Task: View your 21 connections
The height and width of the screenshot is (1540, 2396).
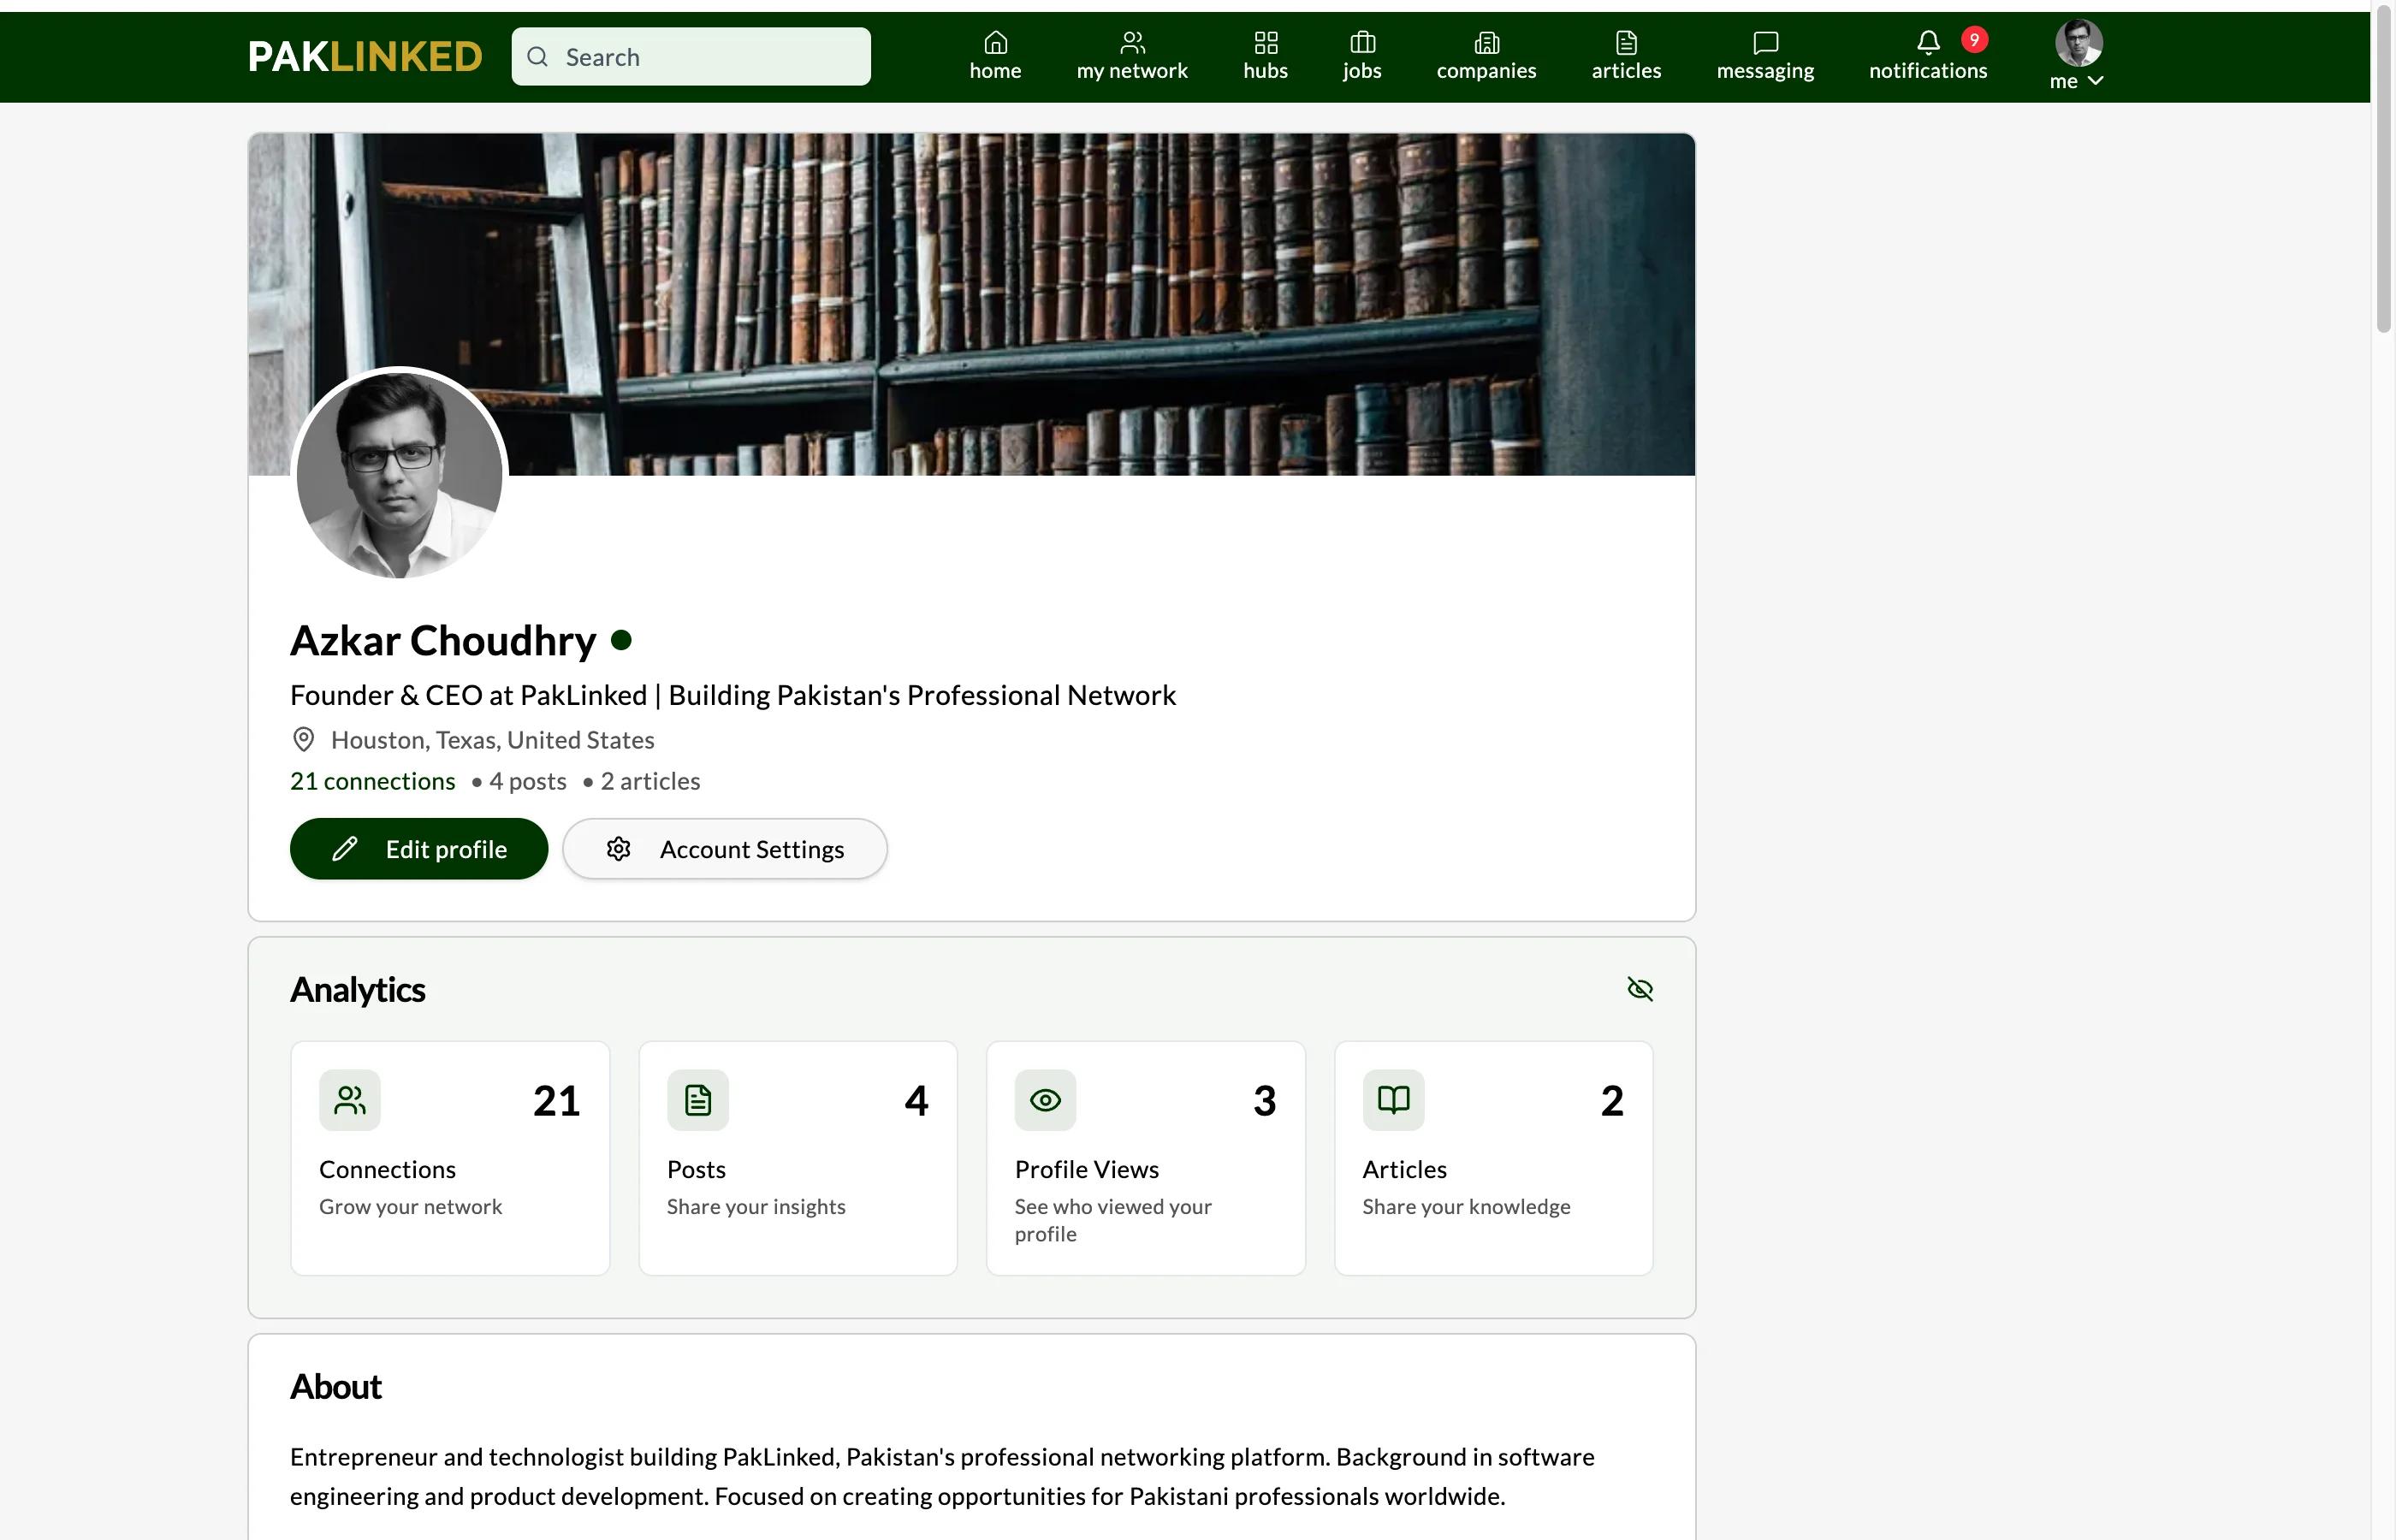Action: [x=372, y=781]
